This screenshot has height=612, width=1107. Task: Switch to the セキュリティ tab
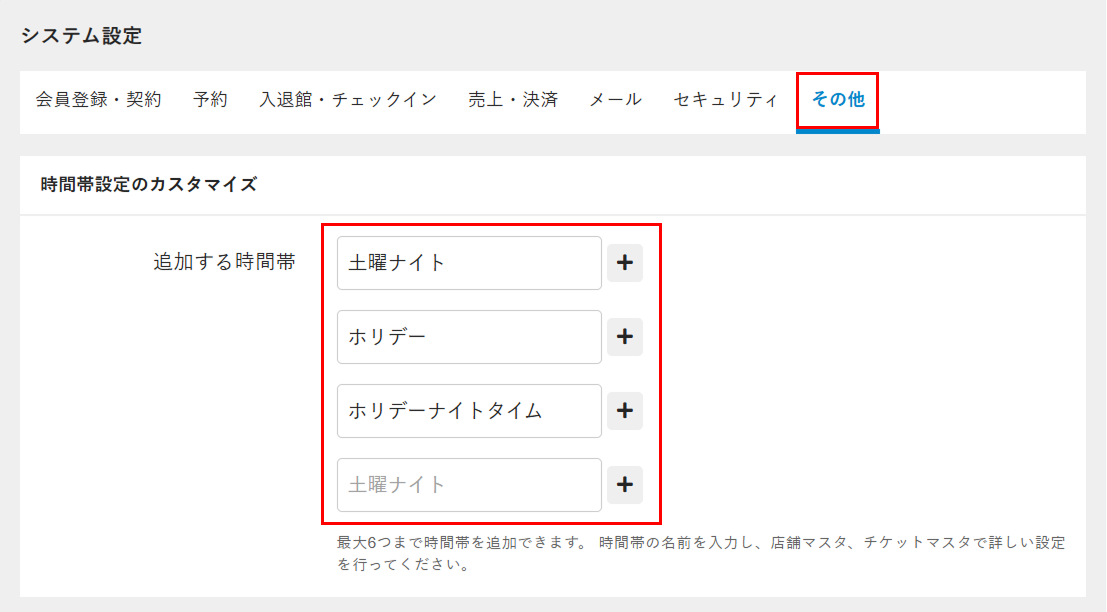click(x=725, y=100)
